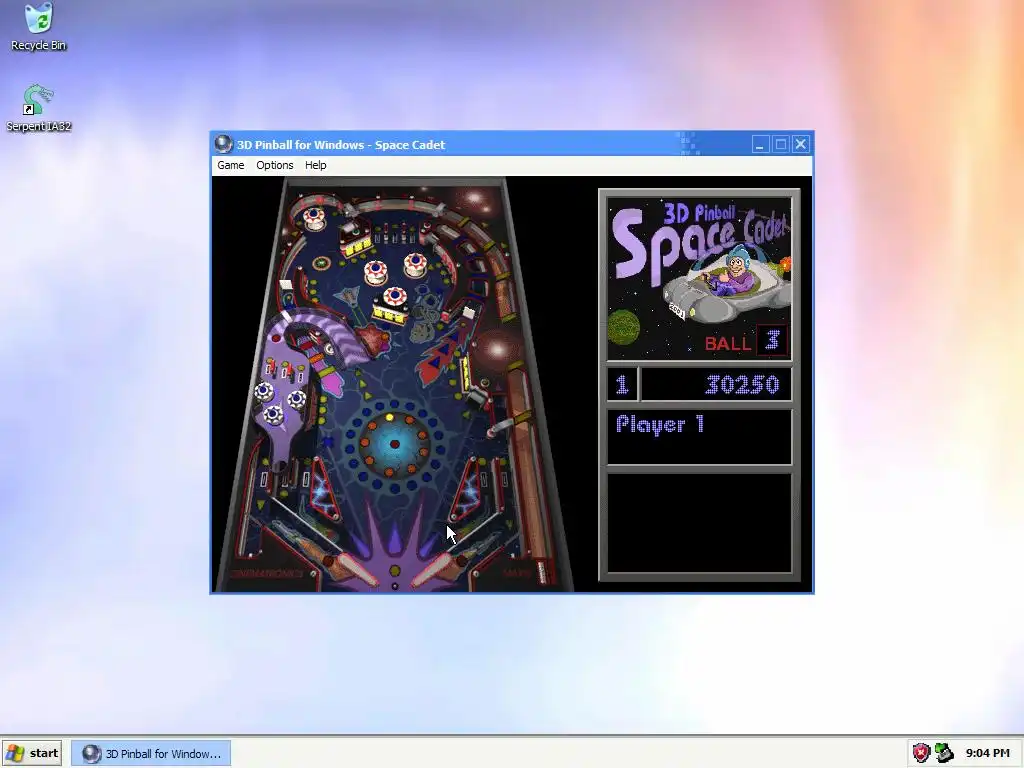The height and width of the screenshot is (768, 1024).
Task: Click the BALL 3 counter
Action: click(745, 342)
